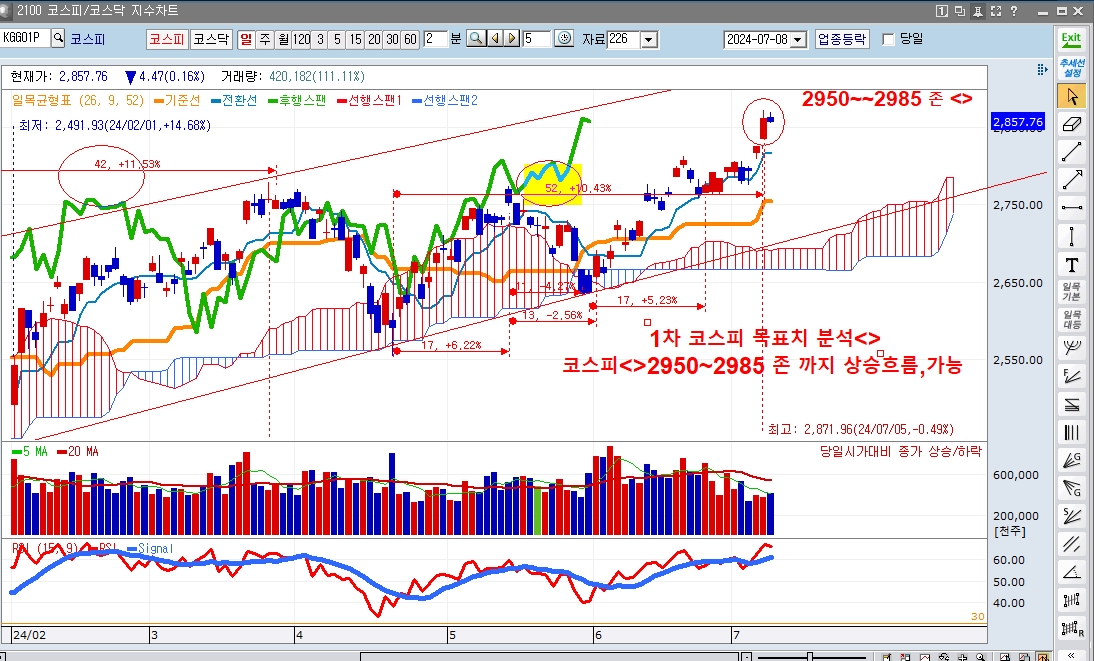The image size is (1094, 661).
Task: Select the parallel diagonal lines tool
Action: pyautogui.click(x=1072, y=544)
